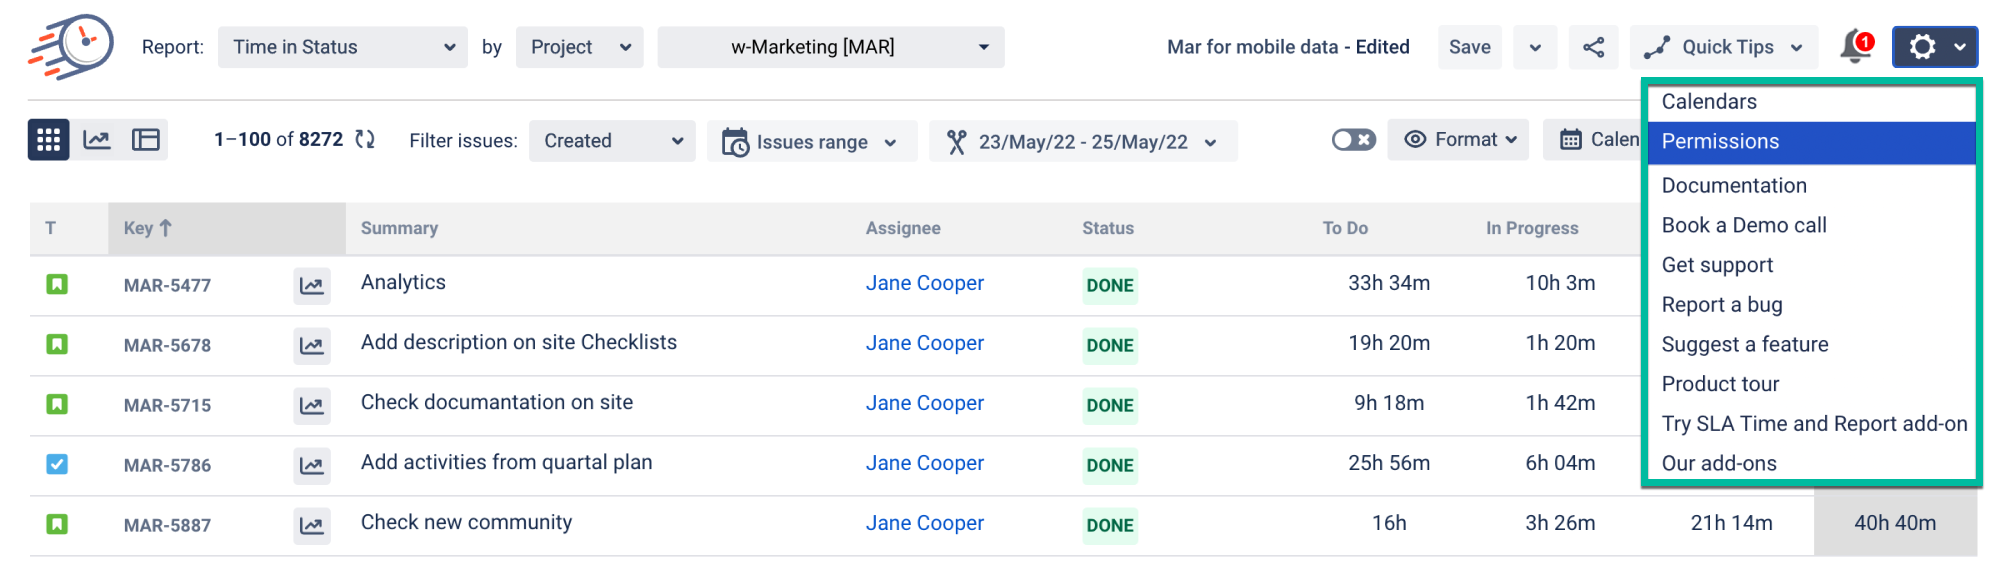Click story type icon for MAR-5678
The height and width of the screenshot is (572, 2000).
(x=57, y=345)
